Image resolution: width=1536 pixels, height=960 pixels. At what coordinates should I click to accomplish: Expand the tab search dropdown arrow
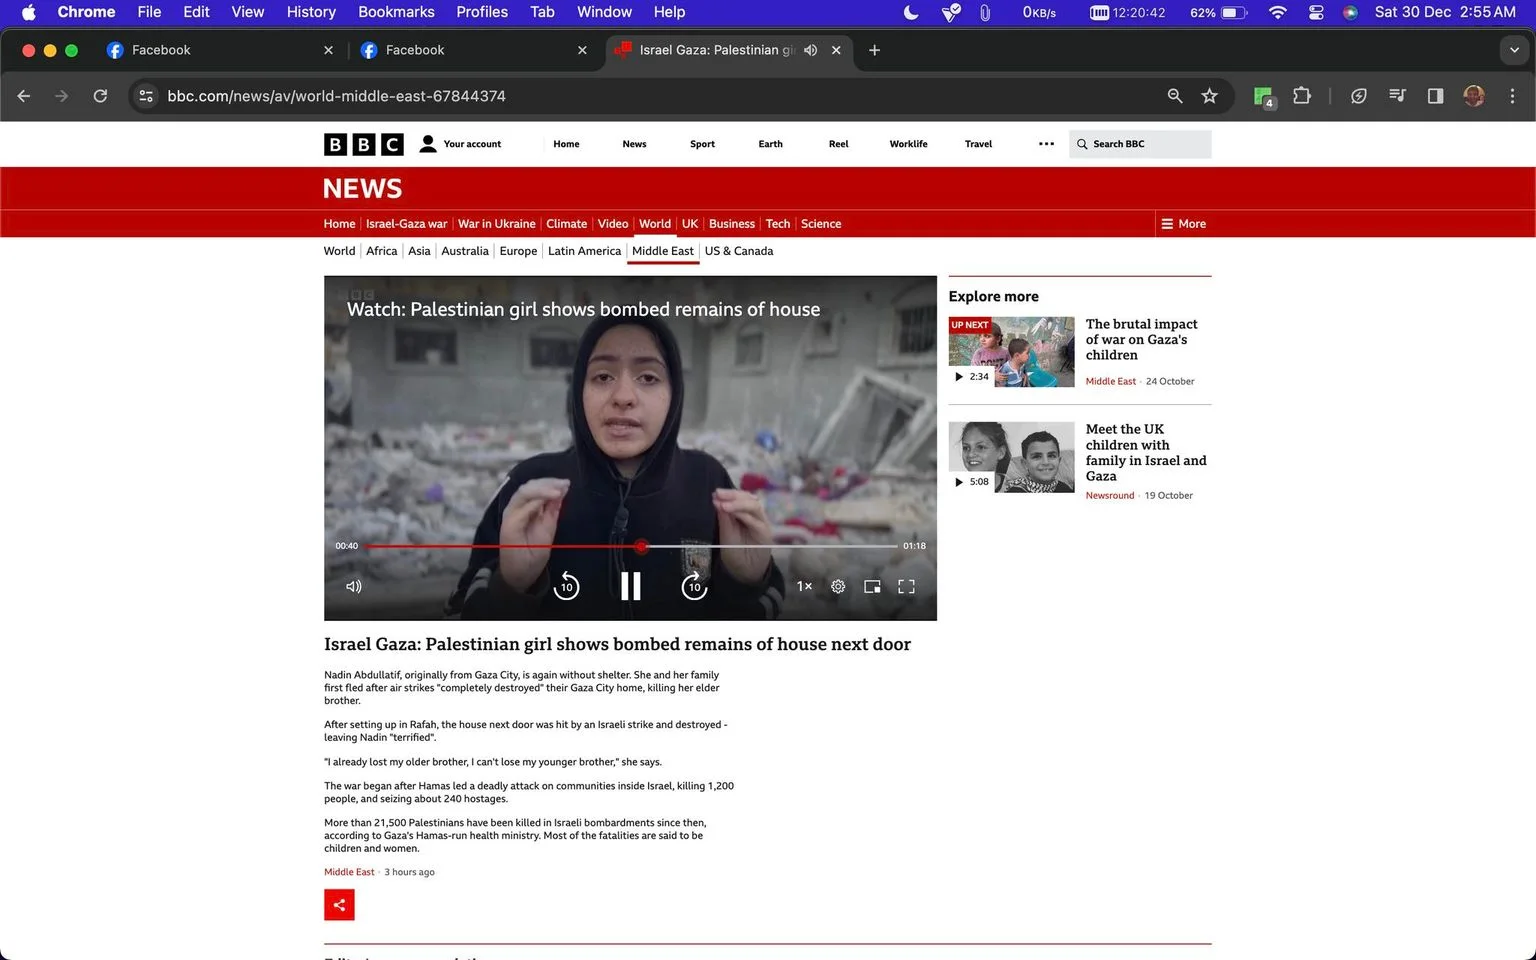[x=1514, y=50]
